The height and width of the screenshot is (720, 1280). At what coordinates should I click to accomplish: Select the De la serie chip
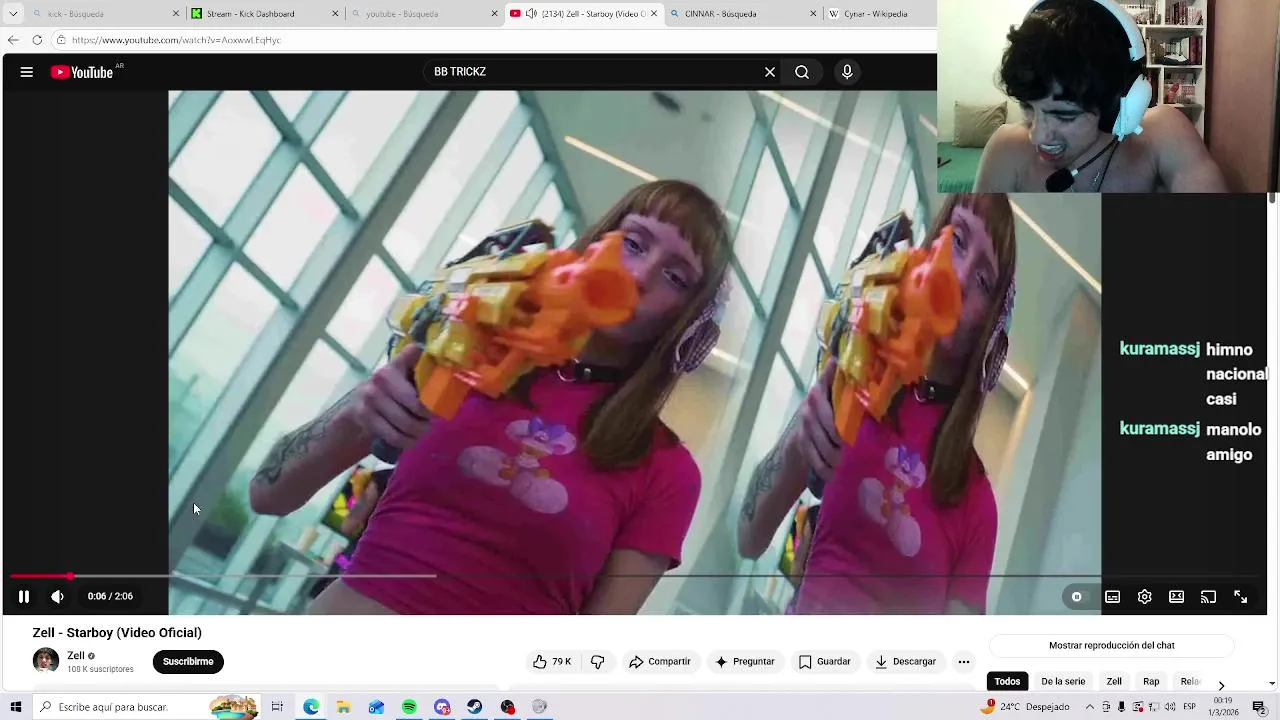pyautogui.click(x=1063, y=681)
